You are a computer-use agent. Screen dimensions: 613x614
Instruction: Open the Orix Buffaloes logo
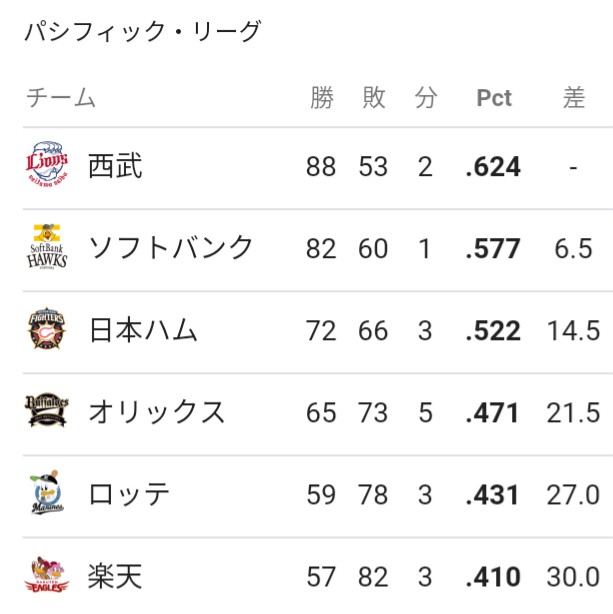pyautogui.click(x=47, y=410)
